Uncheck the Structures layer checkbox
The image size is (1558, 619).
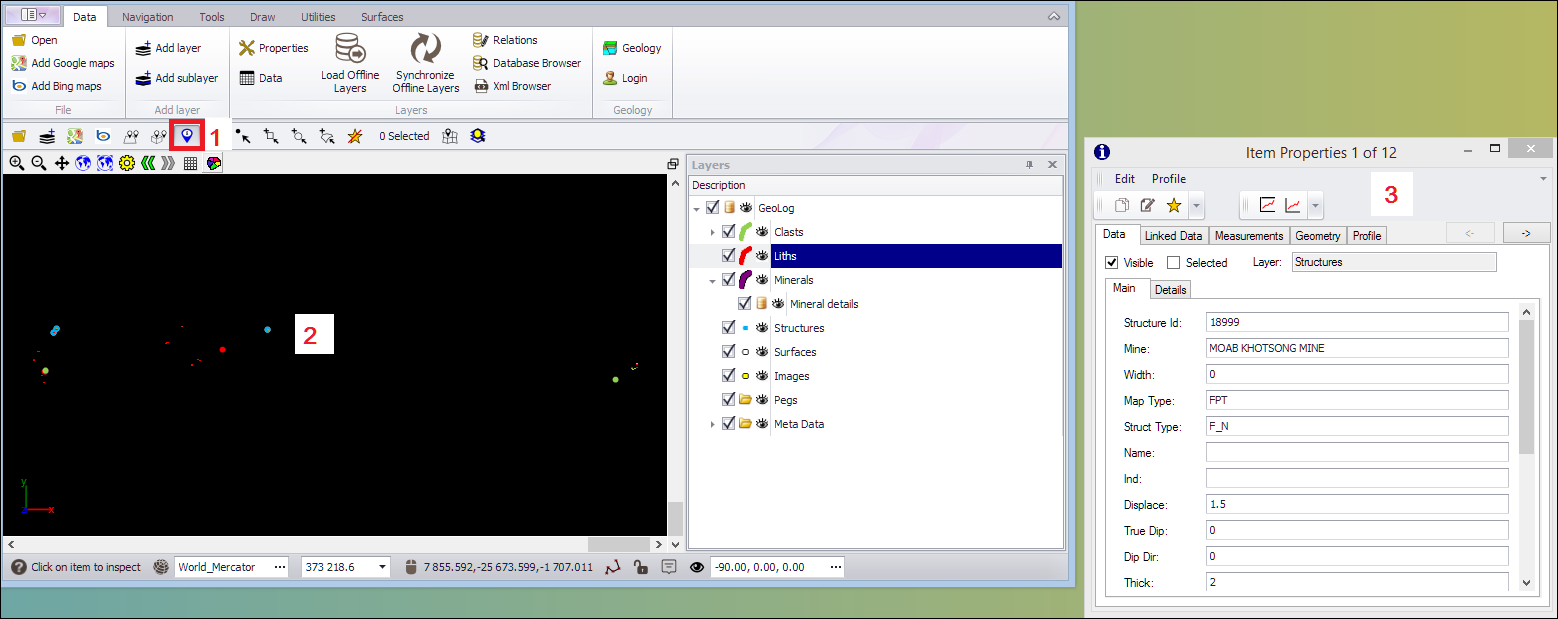728,328
